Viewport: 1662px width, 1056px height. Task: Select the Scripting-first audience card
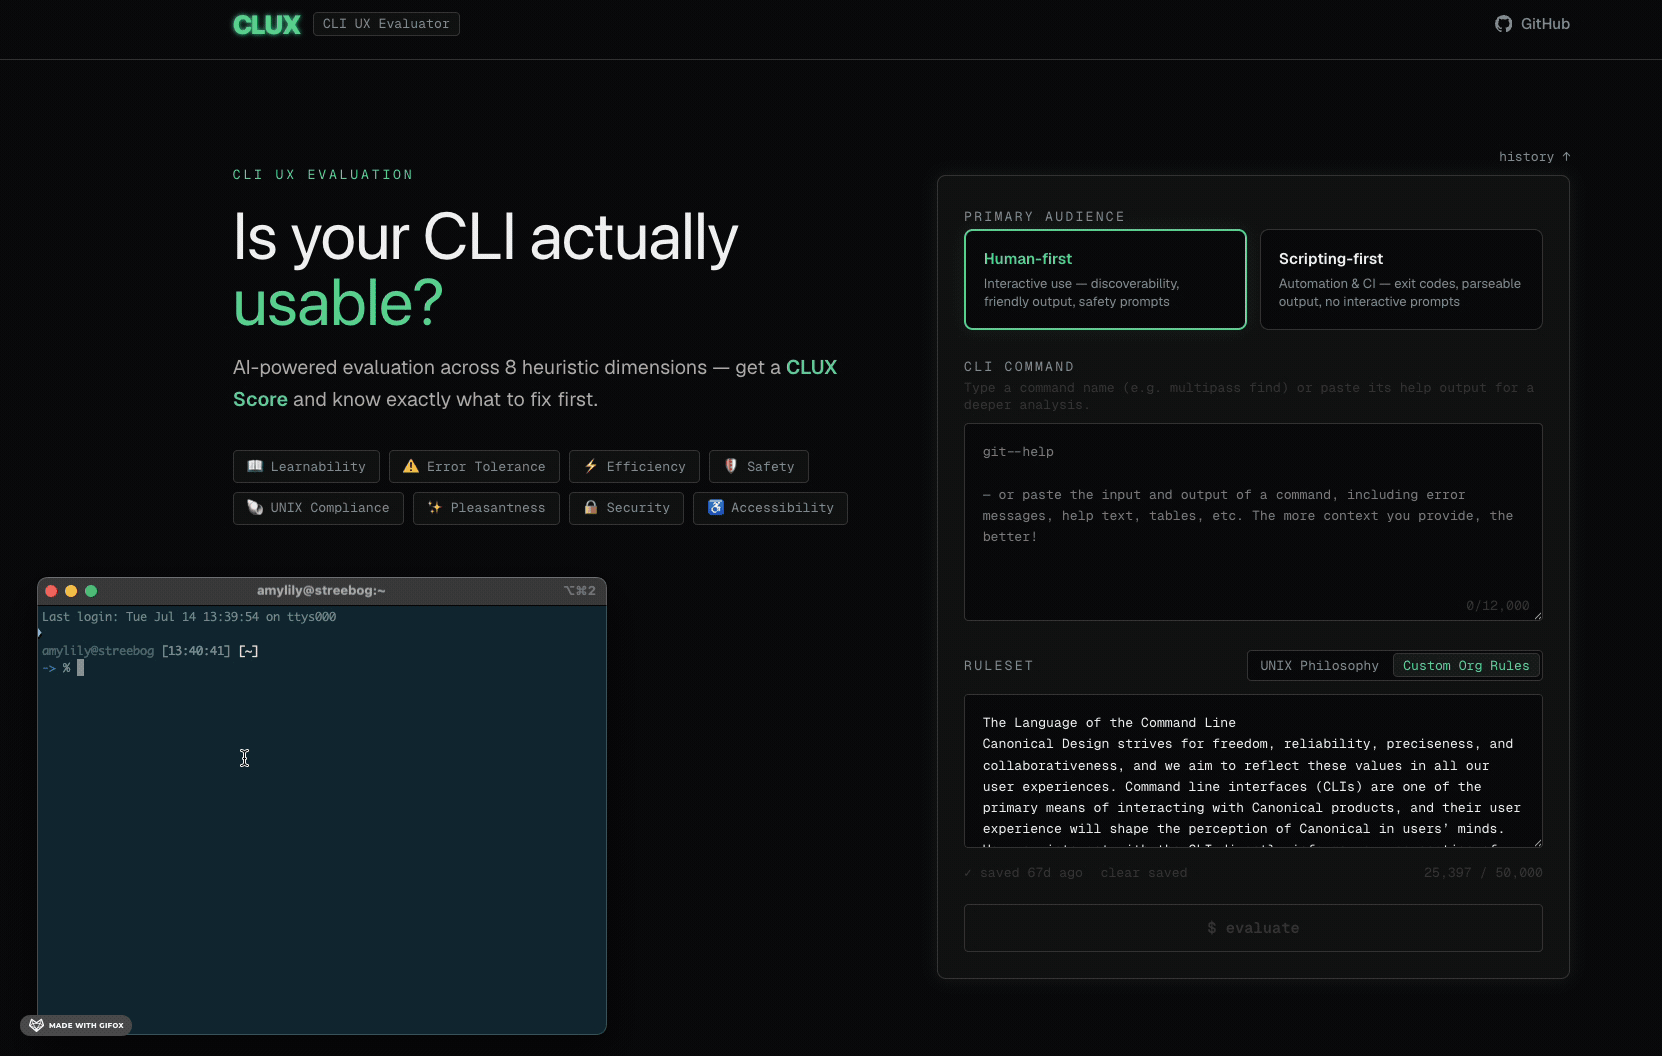1401,279
